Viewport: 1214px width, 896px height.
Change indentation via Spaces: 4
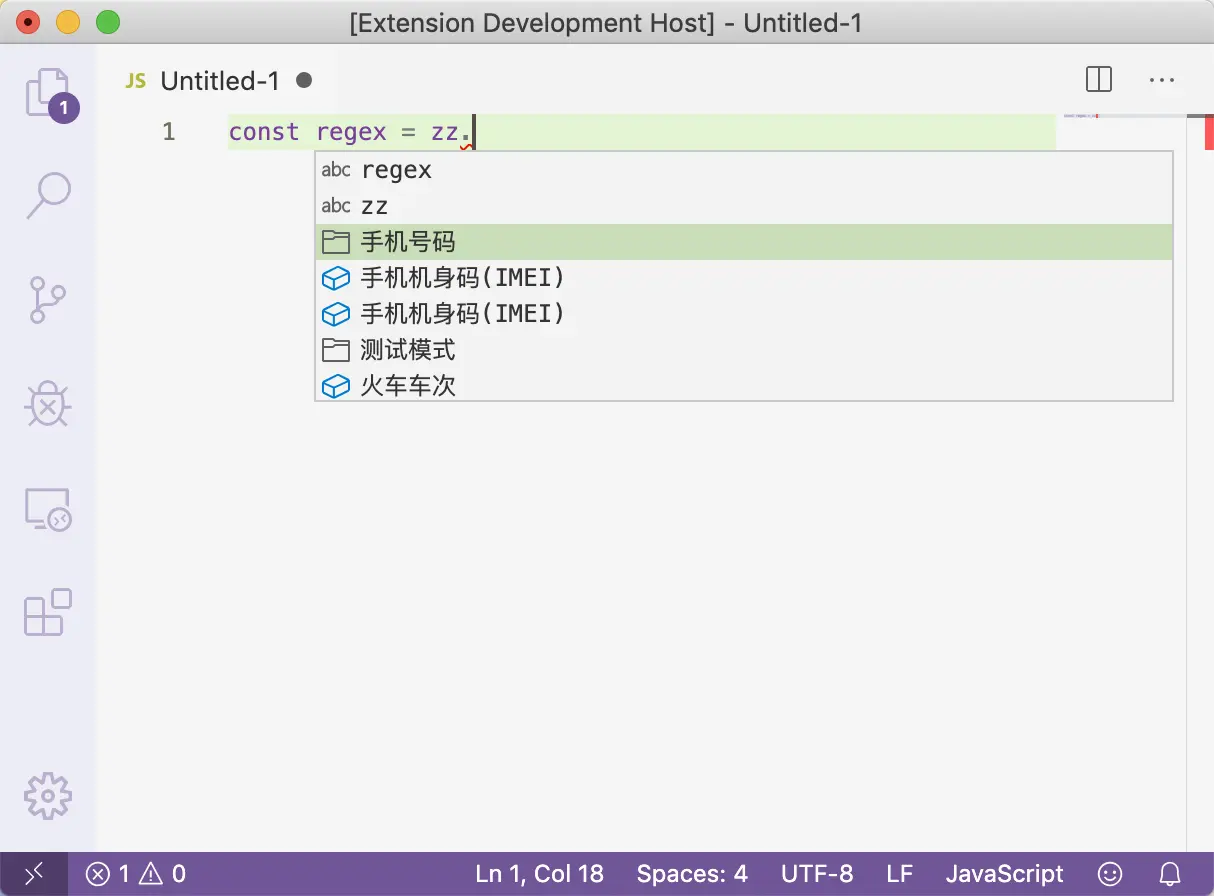click(692, 874)
